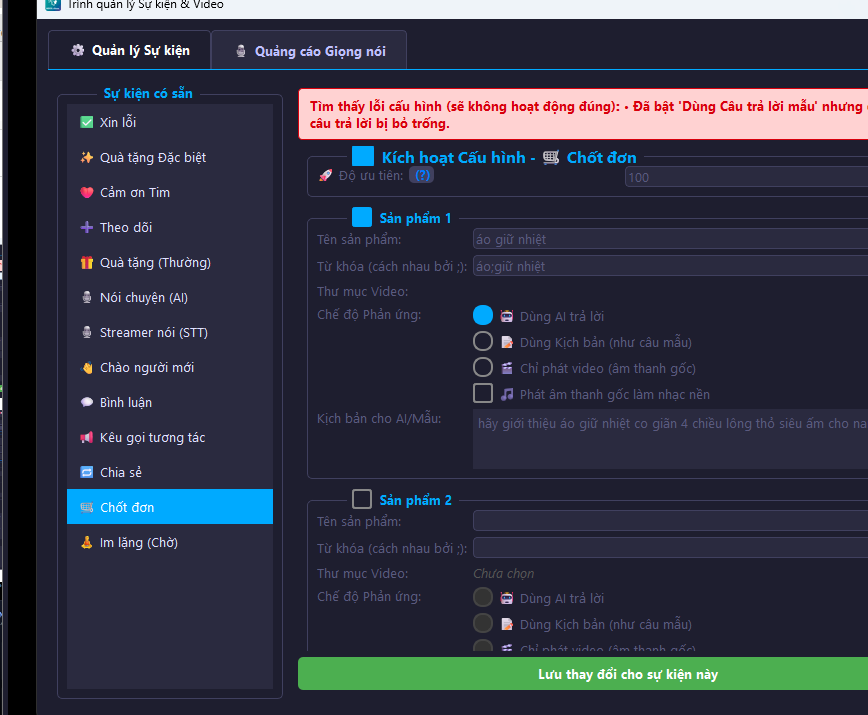Choose Chỉ phát video radio in Sản phẩm 1
The width and height of the screenshot is (868, 715).
483,367
